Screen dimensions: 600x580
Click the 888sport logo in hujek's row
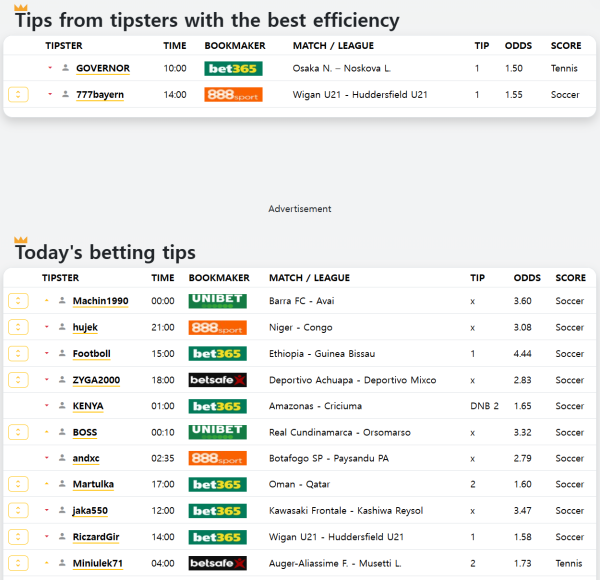[217, 327]
